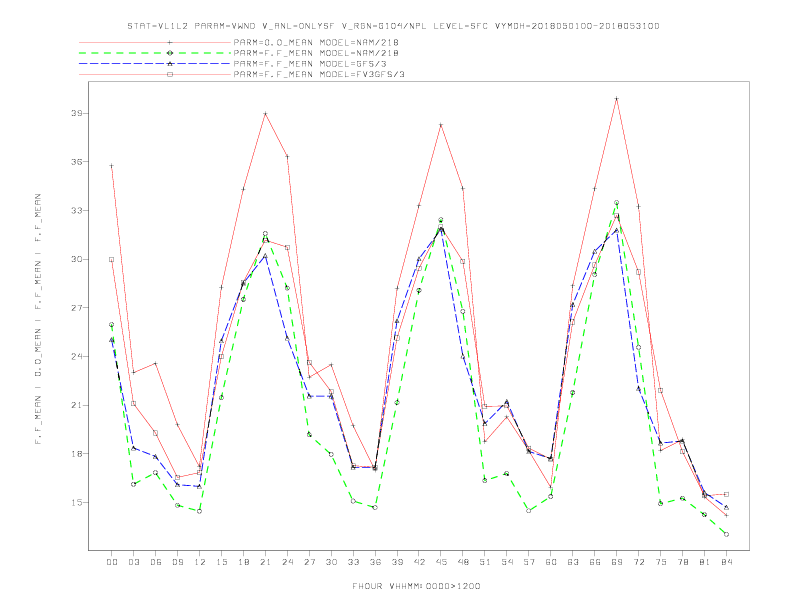
Task: Click x-axis forecast hour label 15
Action: 221,562
